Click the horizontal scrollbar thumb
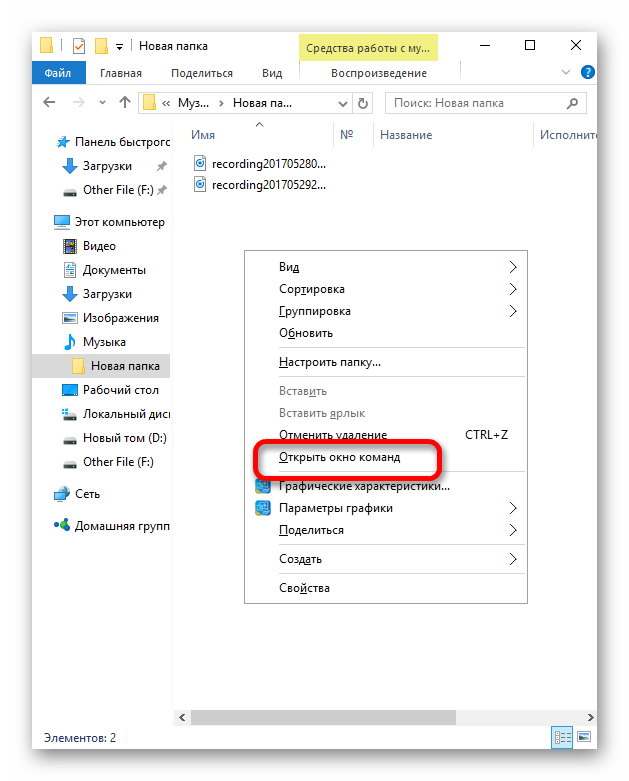This screenshot has height=781, width=629. pos(323,717)
